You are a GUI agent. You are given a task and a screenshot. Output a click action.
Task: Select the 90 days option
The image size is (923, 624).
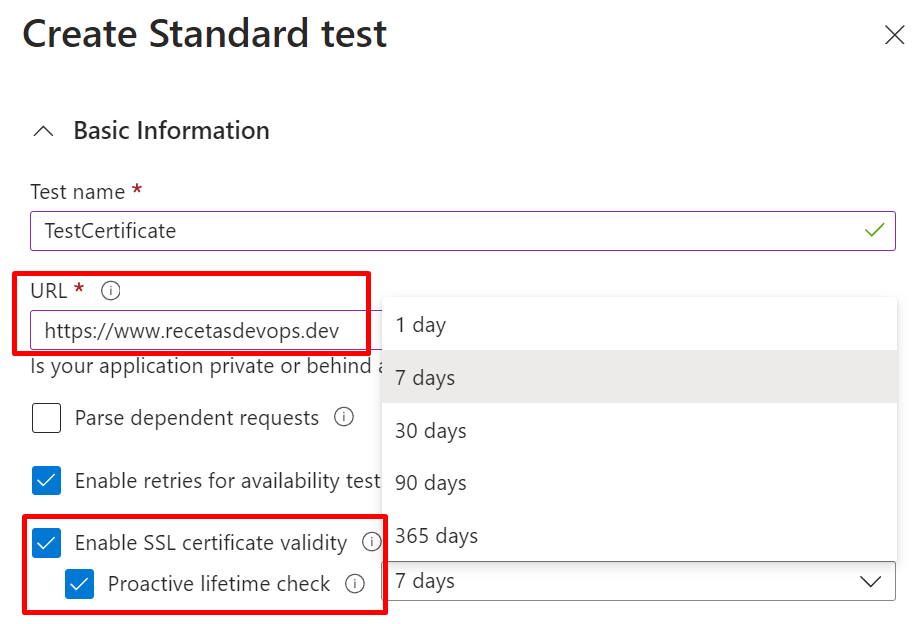coord(639,483)
